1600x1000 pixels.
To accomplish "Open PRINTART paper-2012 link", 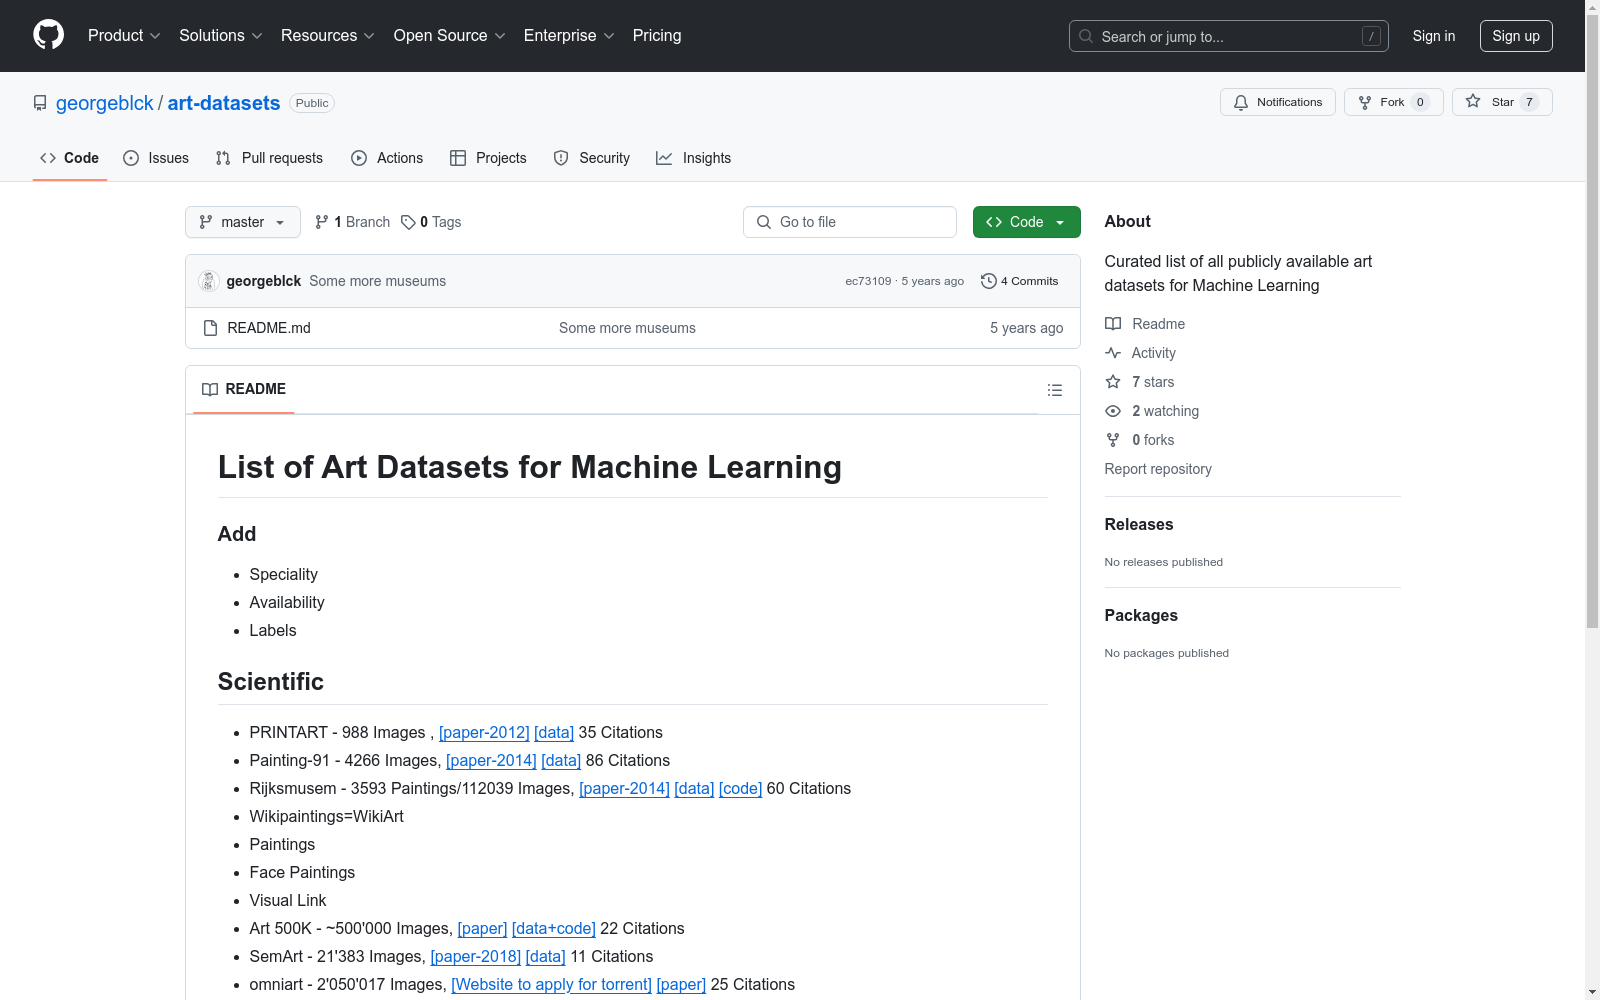I will pos(484,732).
